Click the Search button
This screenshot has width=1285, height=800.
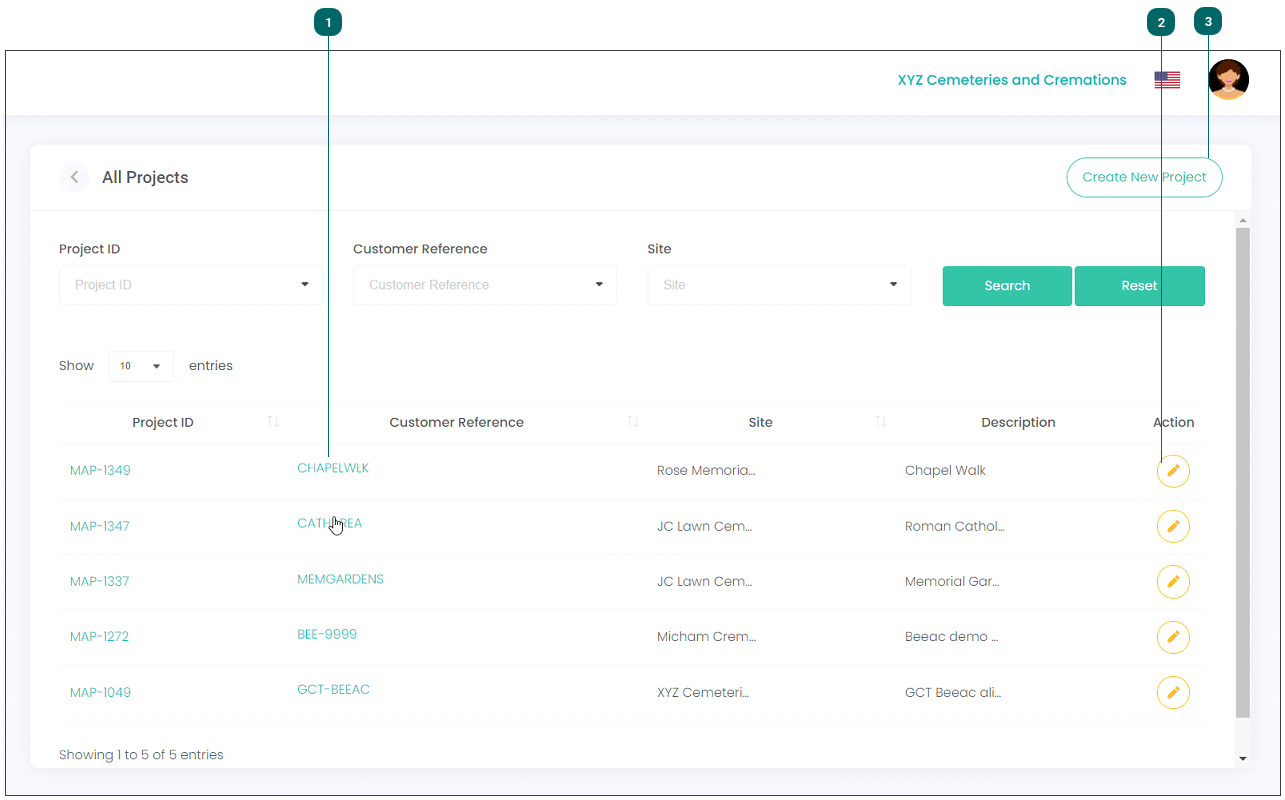tap(1007, 286)
